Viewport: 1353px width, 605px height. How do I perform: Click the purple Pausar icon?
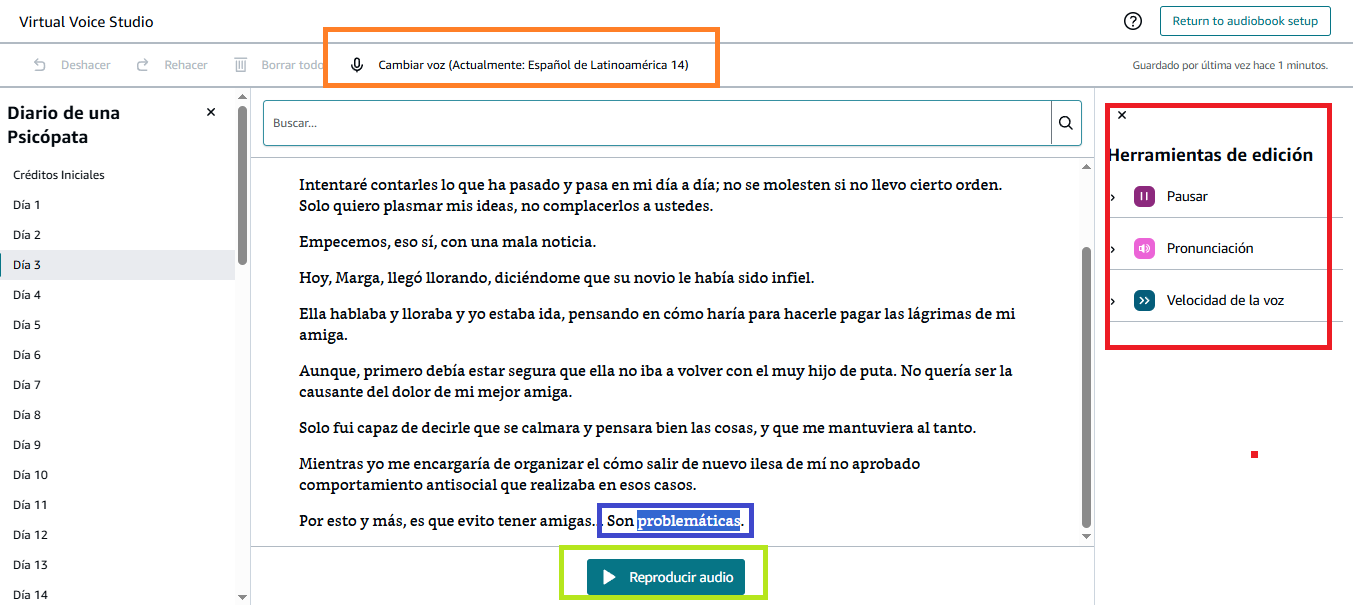1144,196
